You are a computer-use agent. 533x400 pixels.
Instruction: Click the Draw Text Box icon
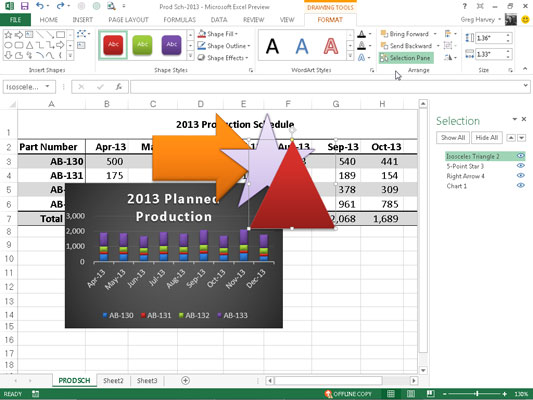coord(81,45)
